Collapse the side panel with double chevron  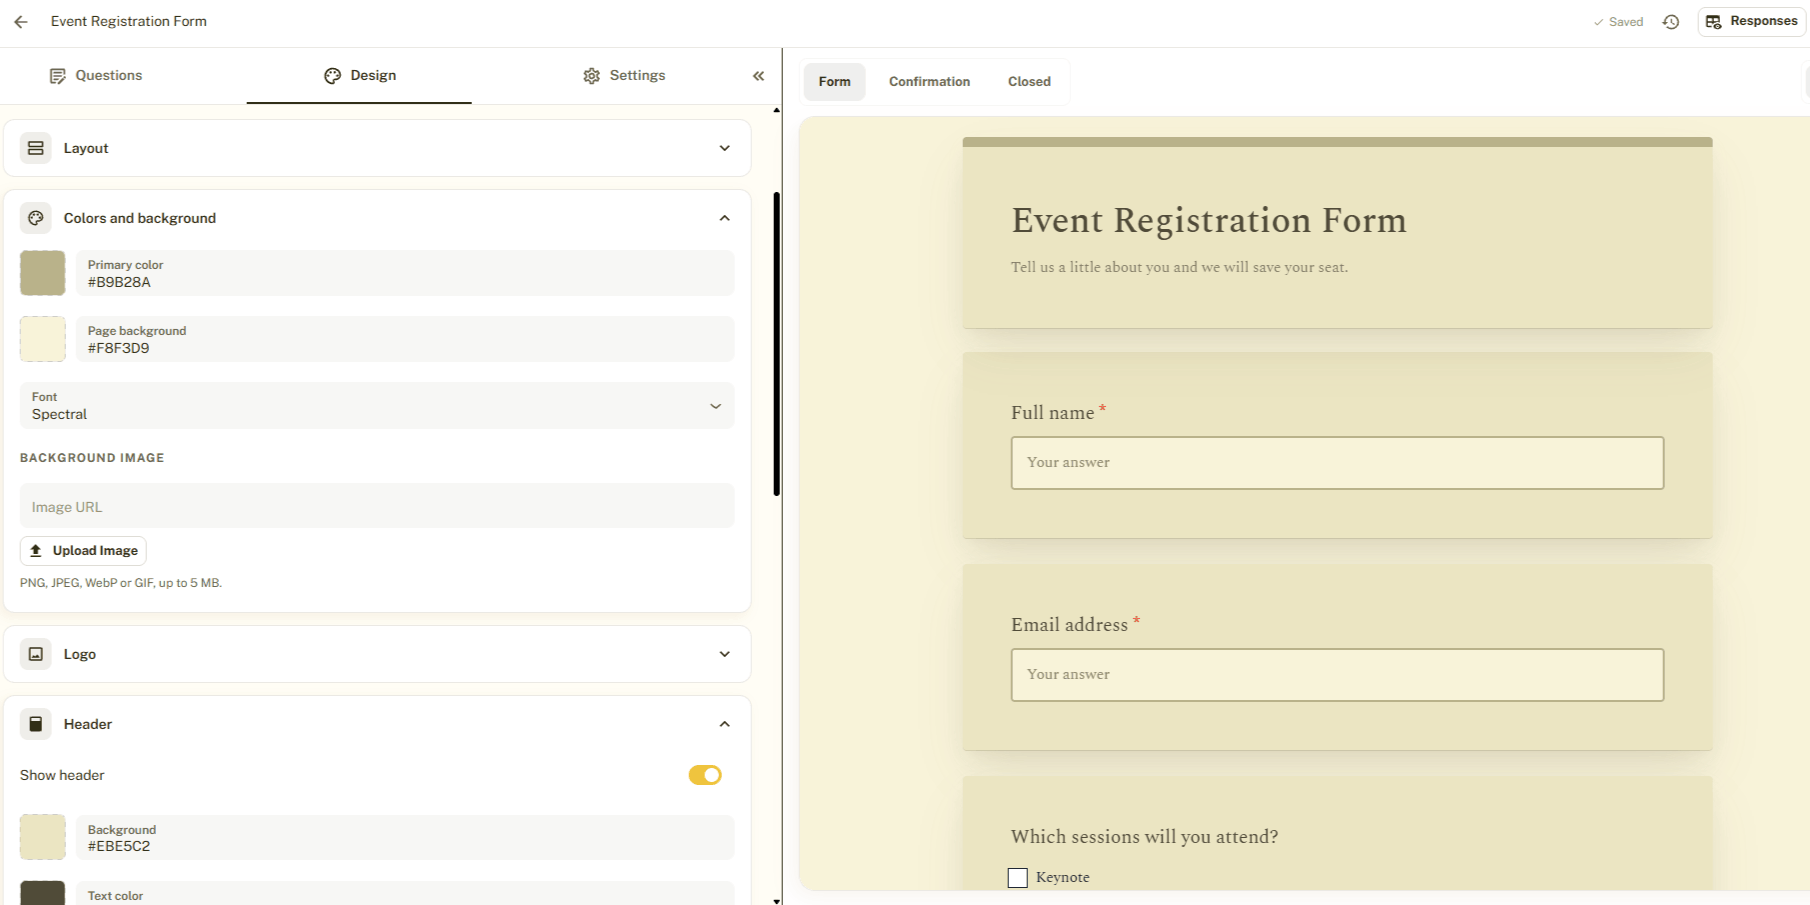[x=758, y=76]
